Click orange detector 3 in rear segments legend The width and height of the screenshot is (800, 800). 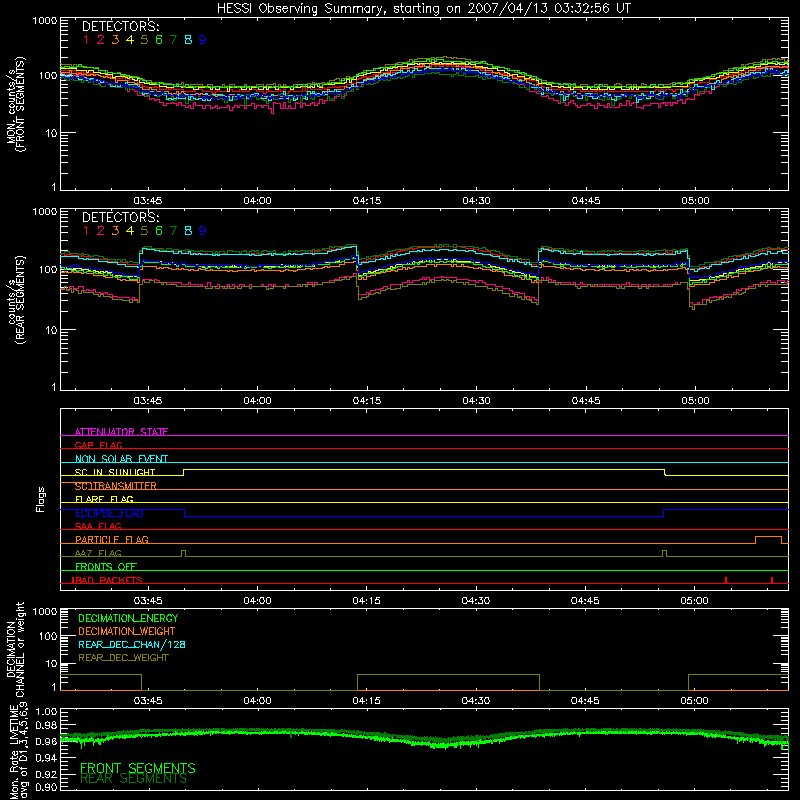115,231
